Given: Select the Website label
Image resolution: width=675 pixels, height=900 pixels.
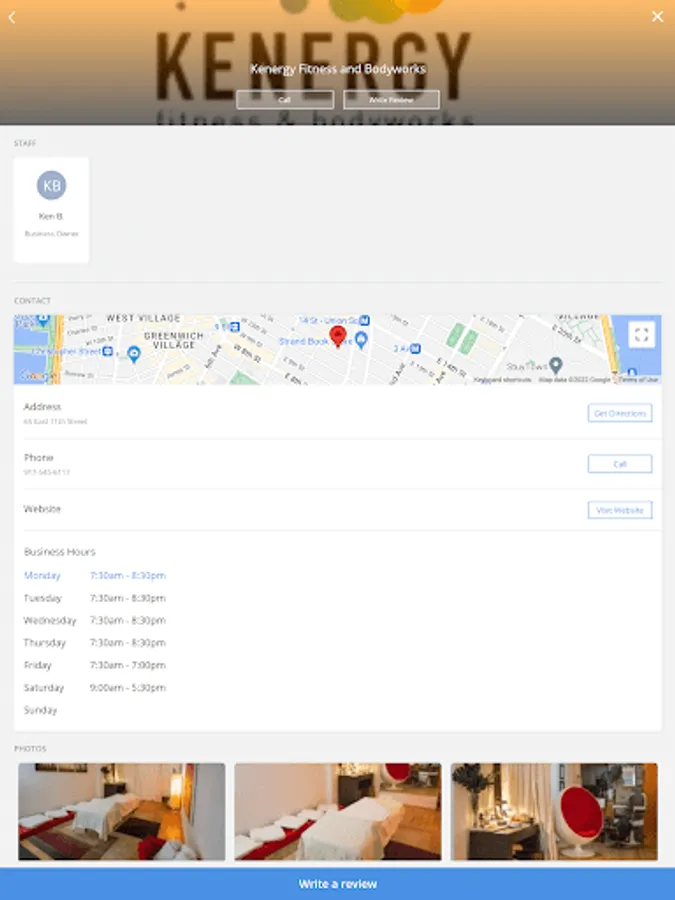Looking at the screenshot, I should tap(42, 509).
